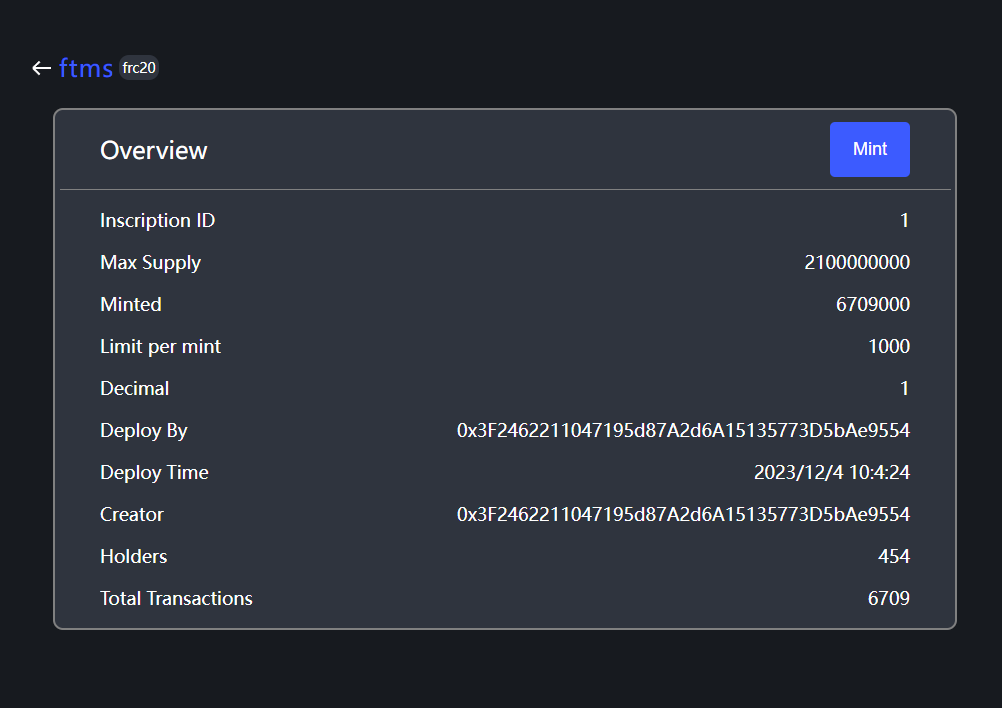The height and width of the screenshot is (708, 1002).
Task: Select the limit value 1000
Action: click(889, 346)
